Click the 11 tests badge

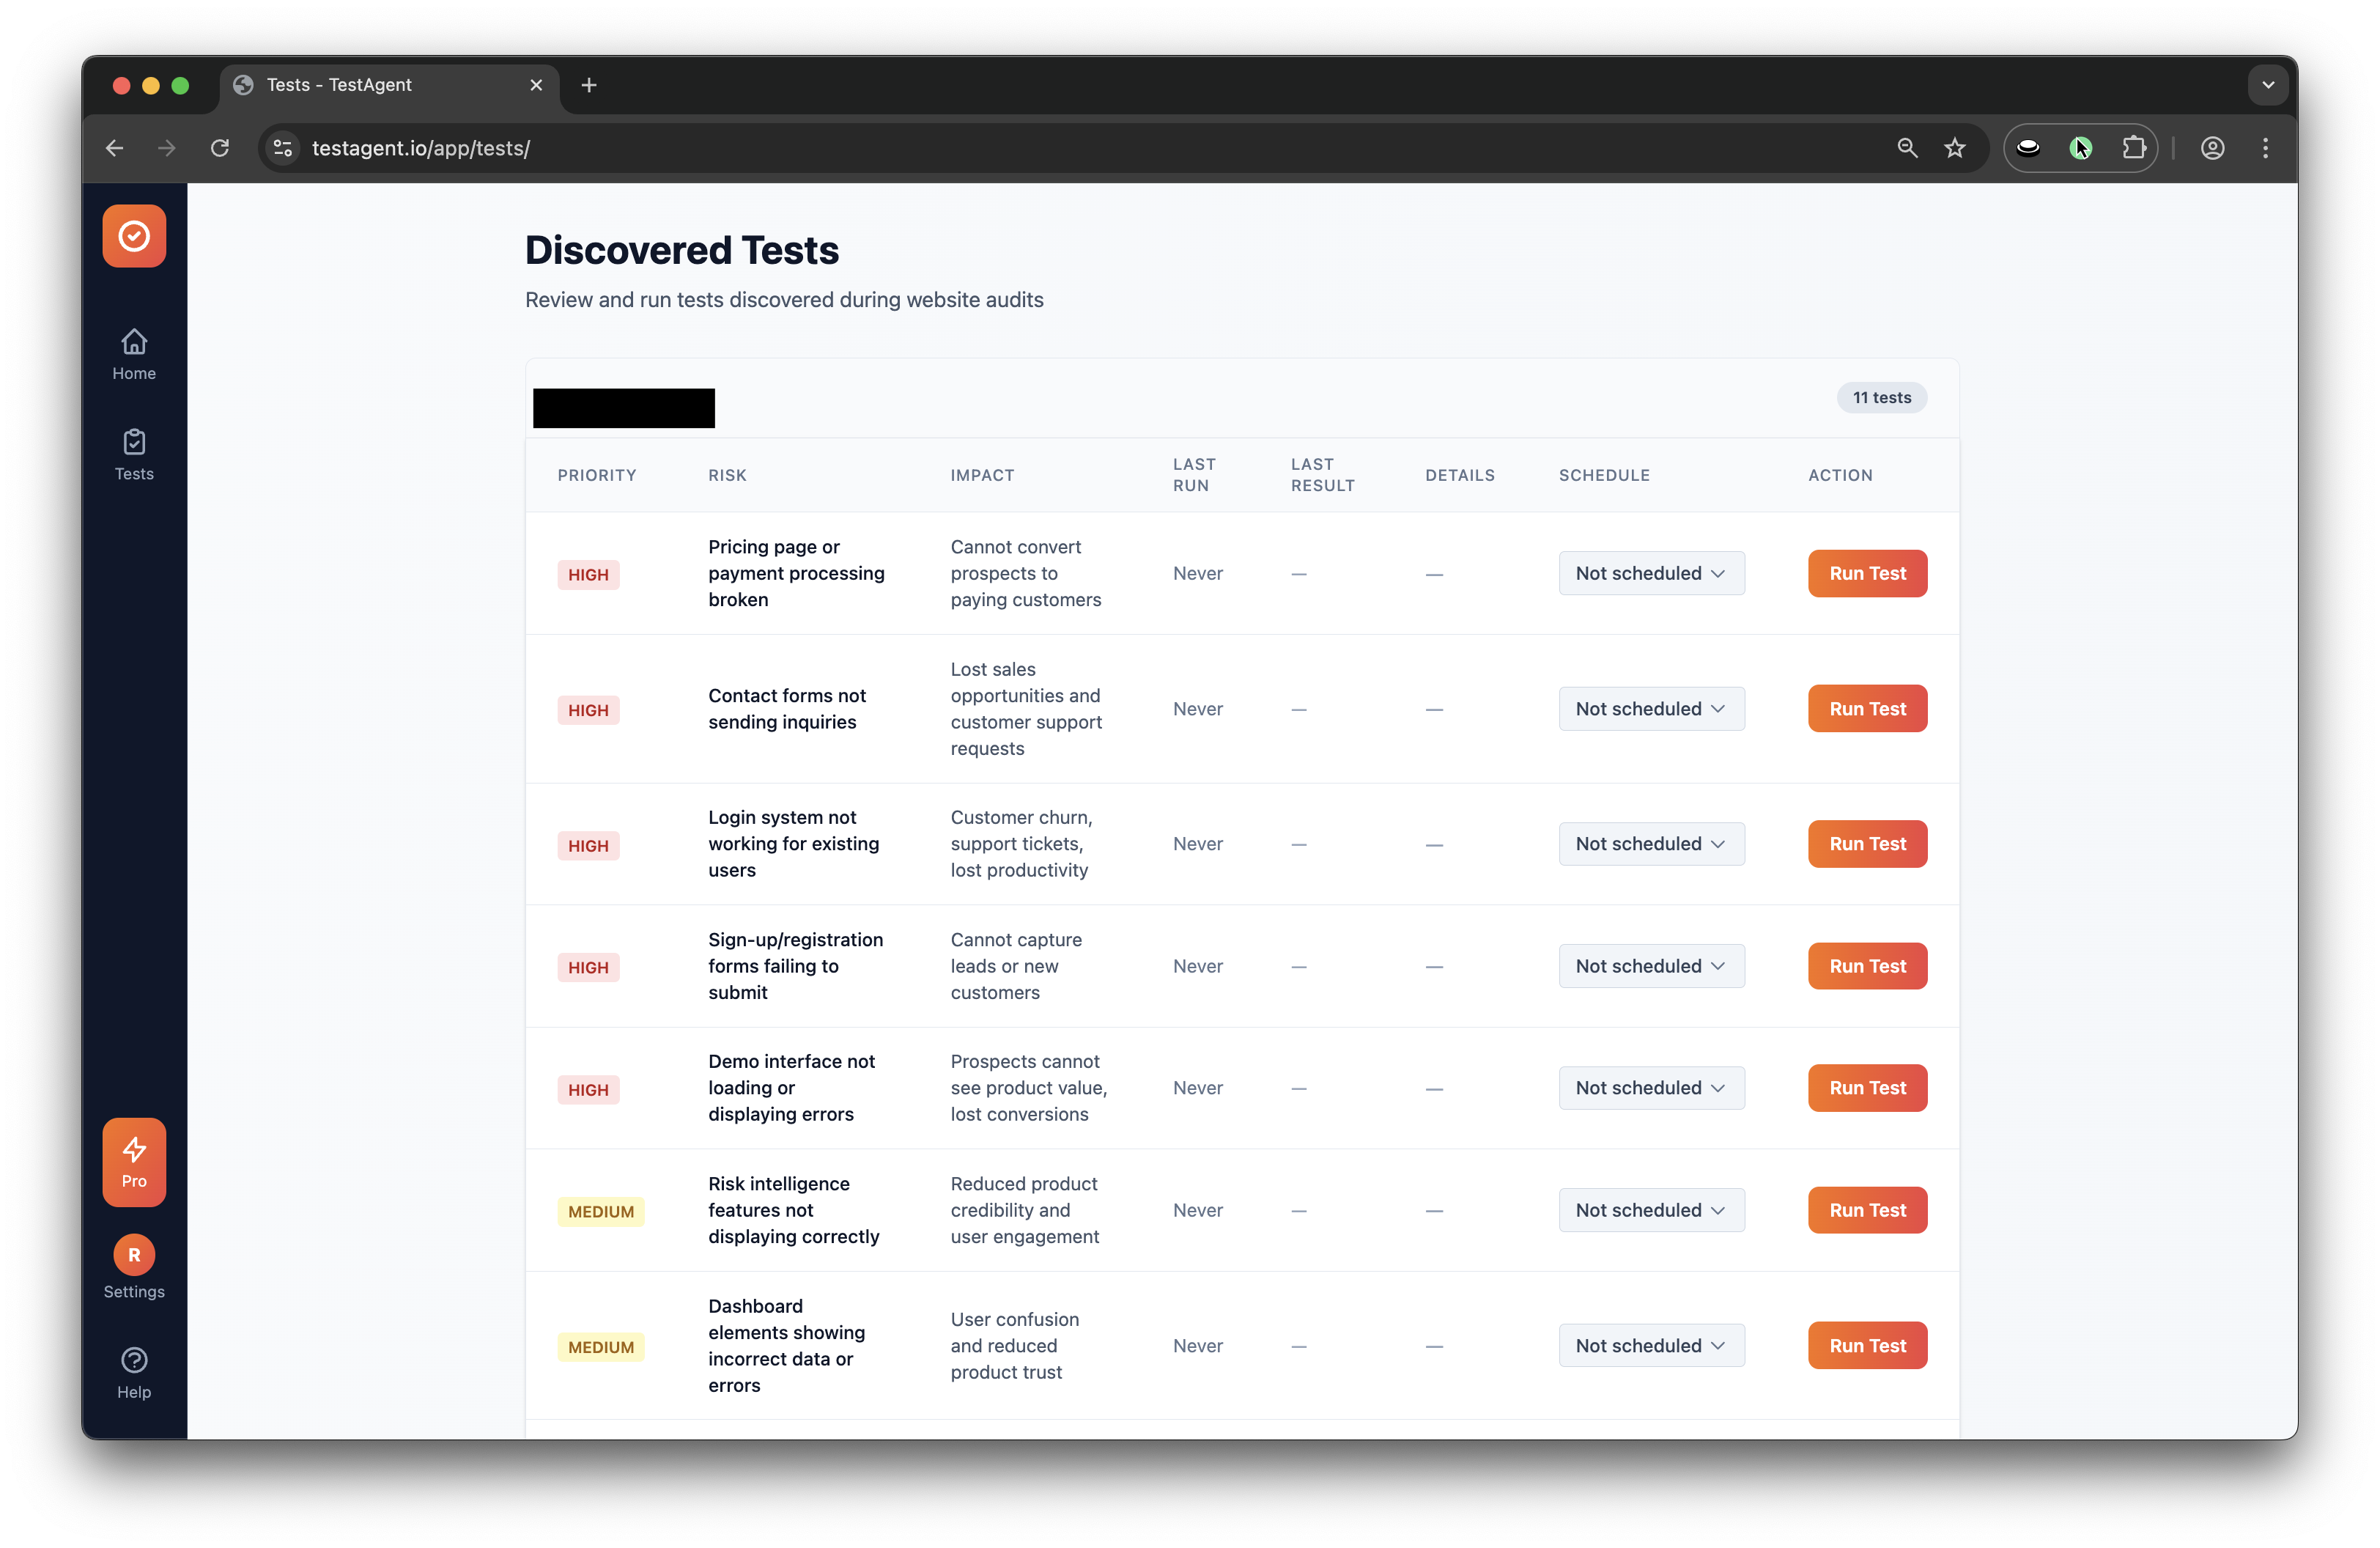[x=1882, y=397]
